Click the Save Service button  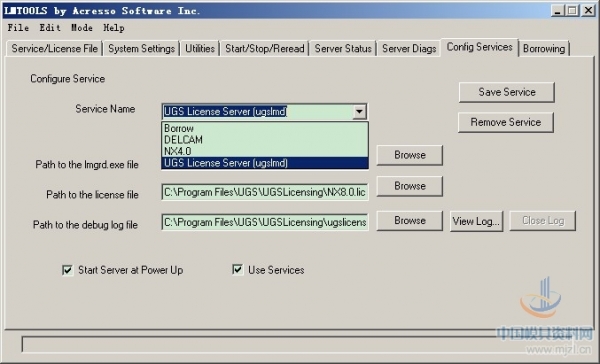(x=507, y=92)
